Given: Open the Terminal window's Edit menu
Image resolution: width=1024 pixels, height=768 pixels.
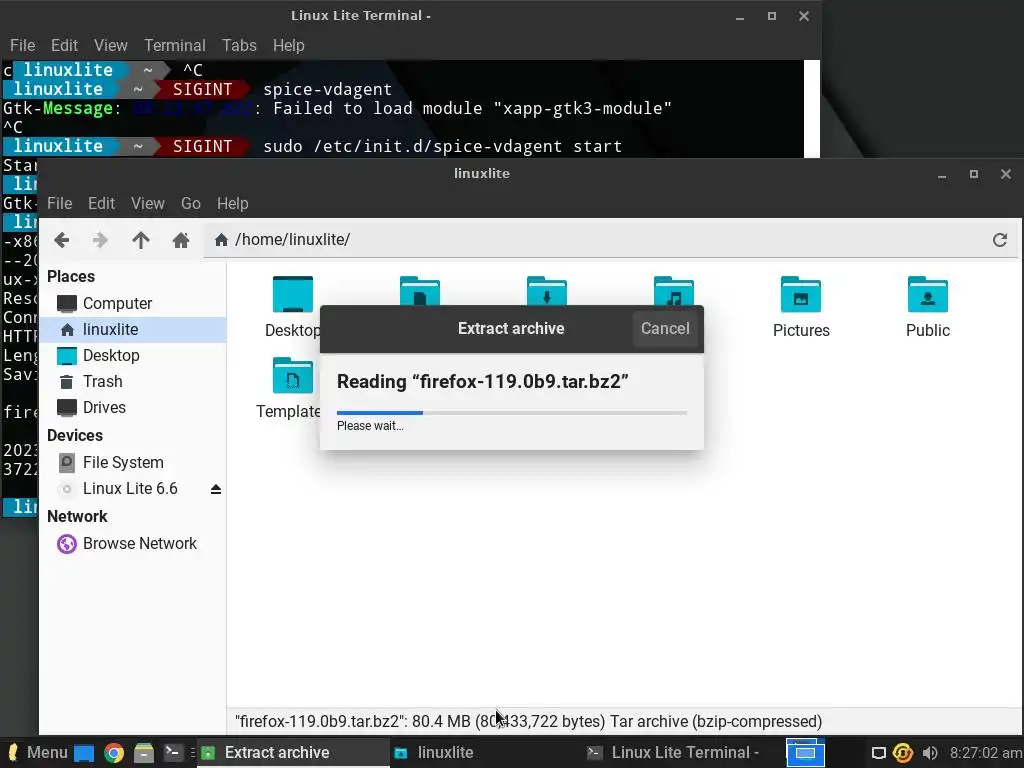Looking at the screenshot, I should (64, 46).
